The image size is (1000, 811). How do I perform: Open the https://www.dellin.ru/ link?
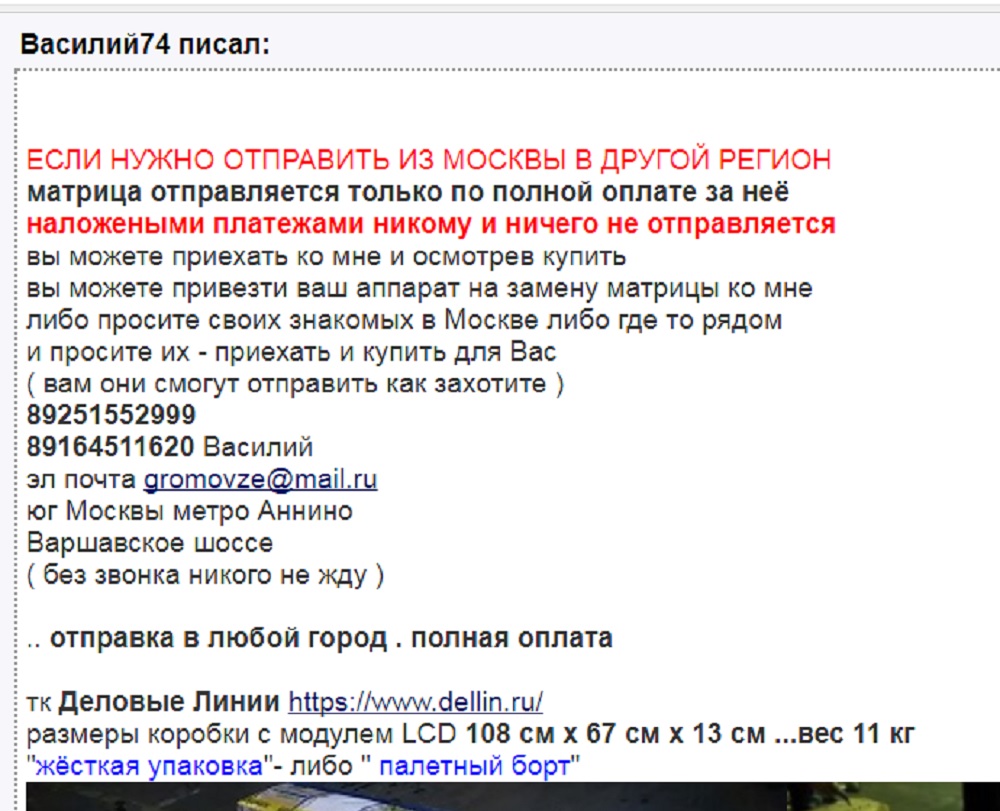(415, 702)
